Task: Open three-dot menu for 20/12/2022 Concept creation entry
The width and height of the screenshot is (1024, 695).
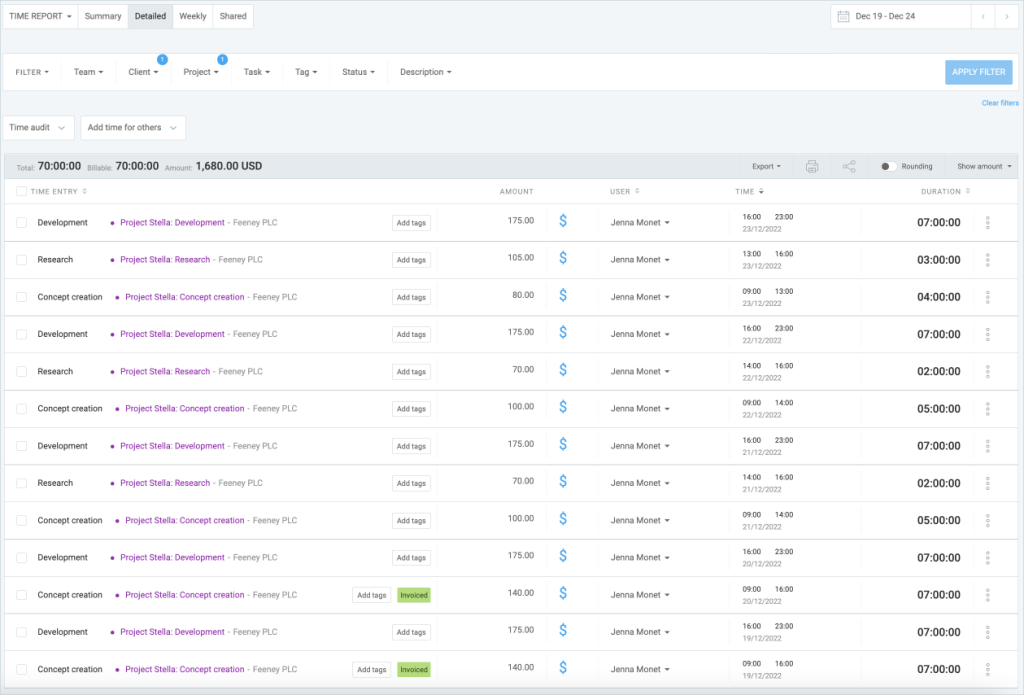Action: (987, 595)
